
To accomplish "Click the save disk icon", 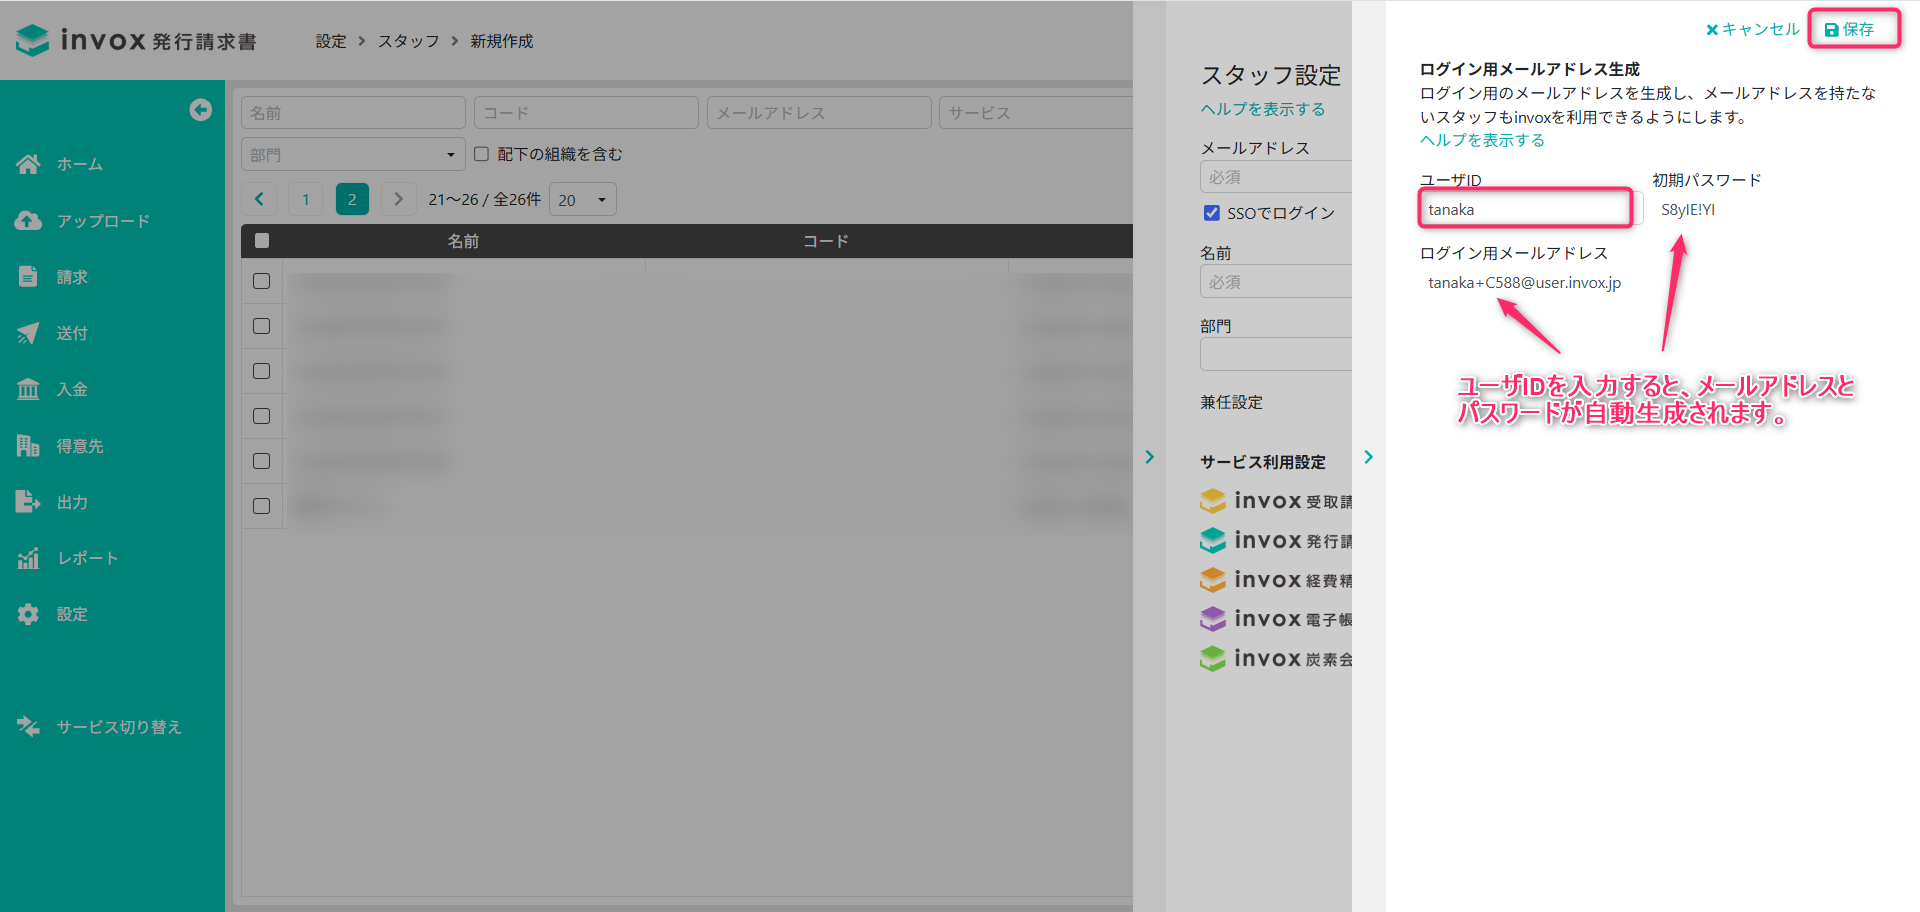I will tap(1831, 30).
